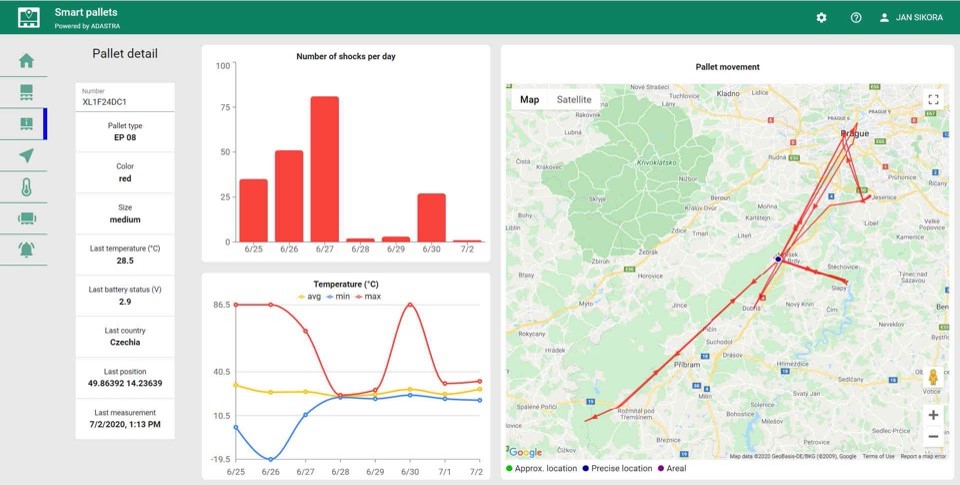Viewport: 960px width, 485px height.
Task: Open the Home icon in the sidebar
Action: pyautogui.click(x=26, y=61)
